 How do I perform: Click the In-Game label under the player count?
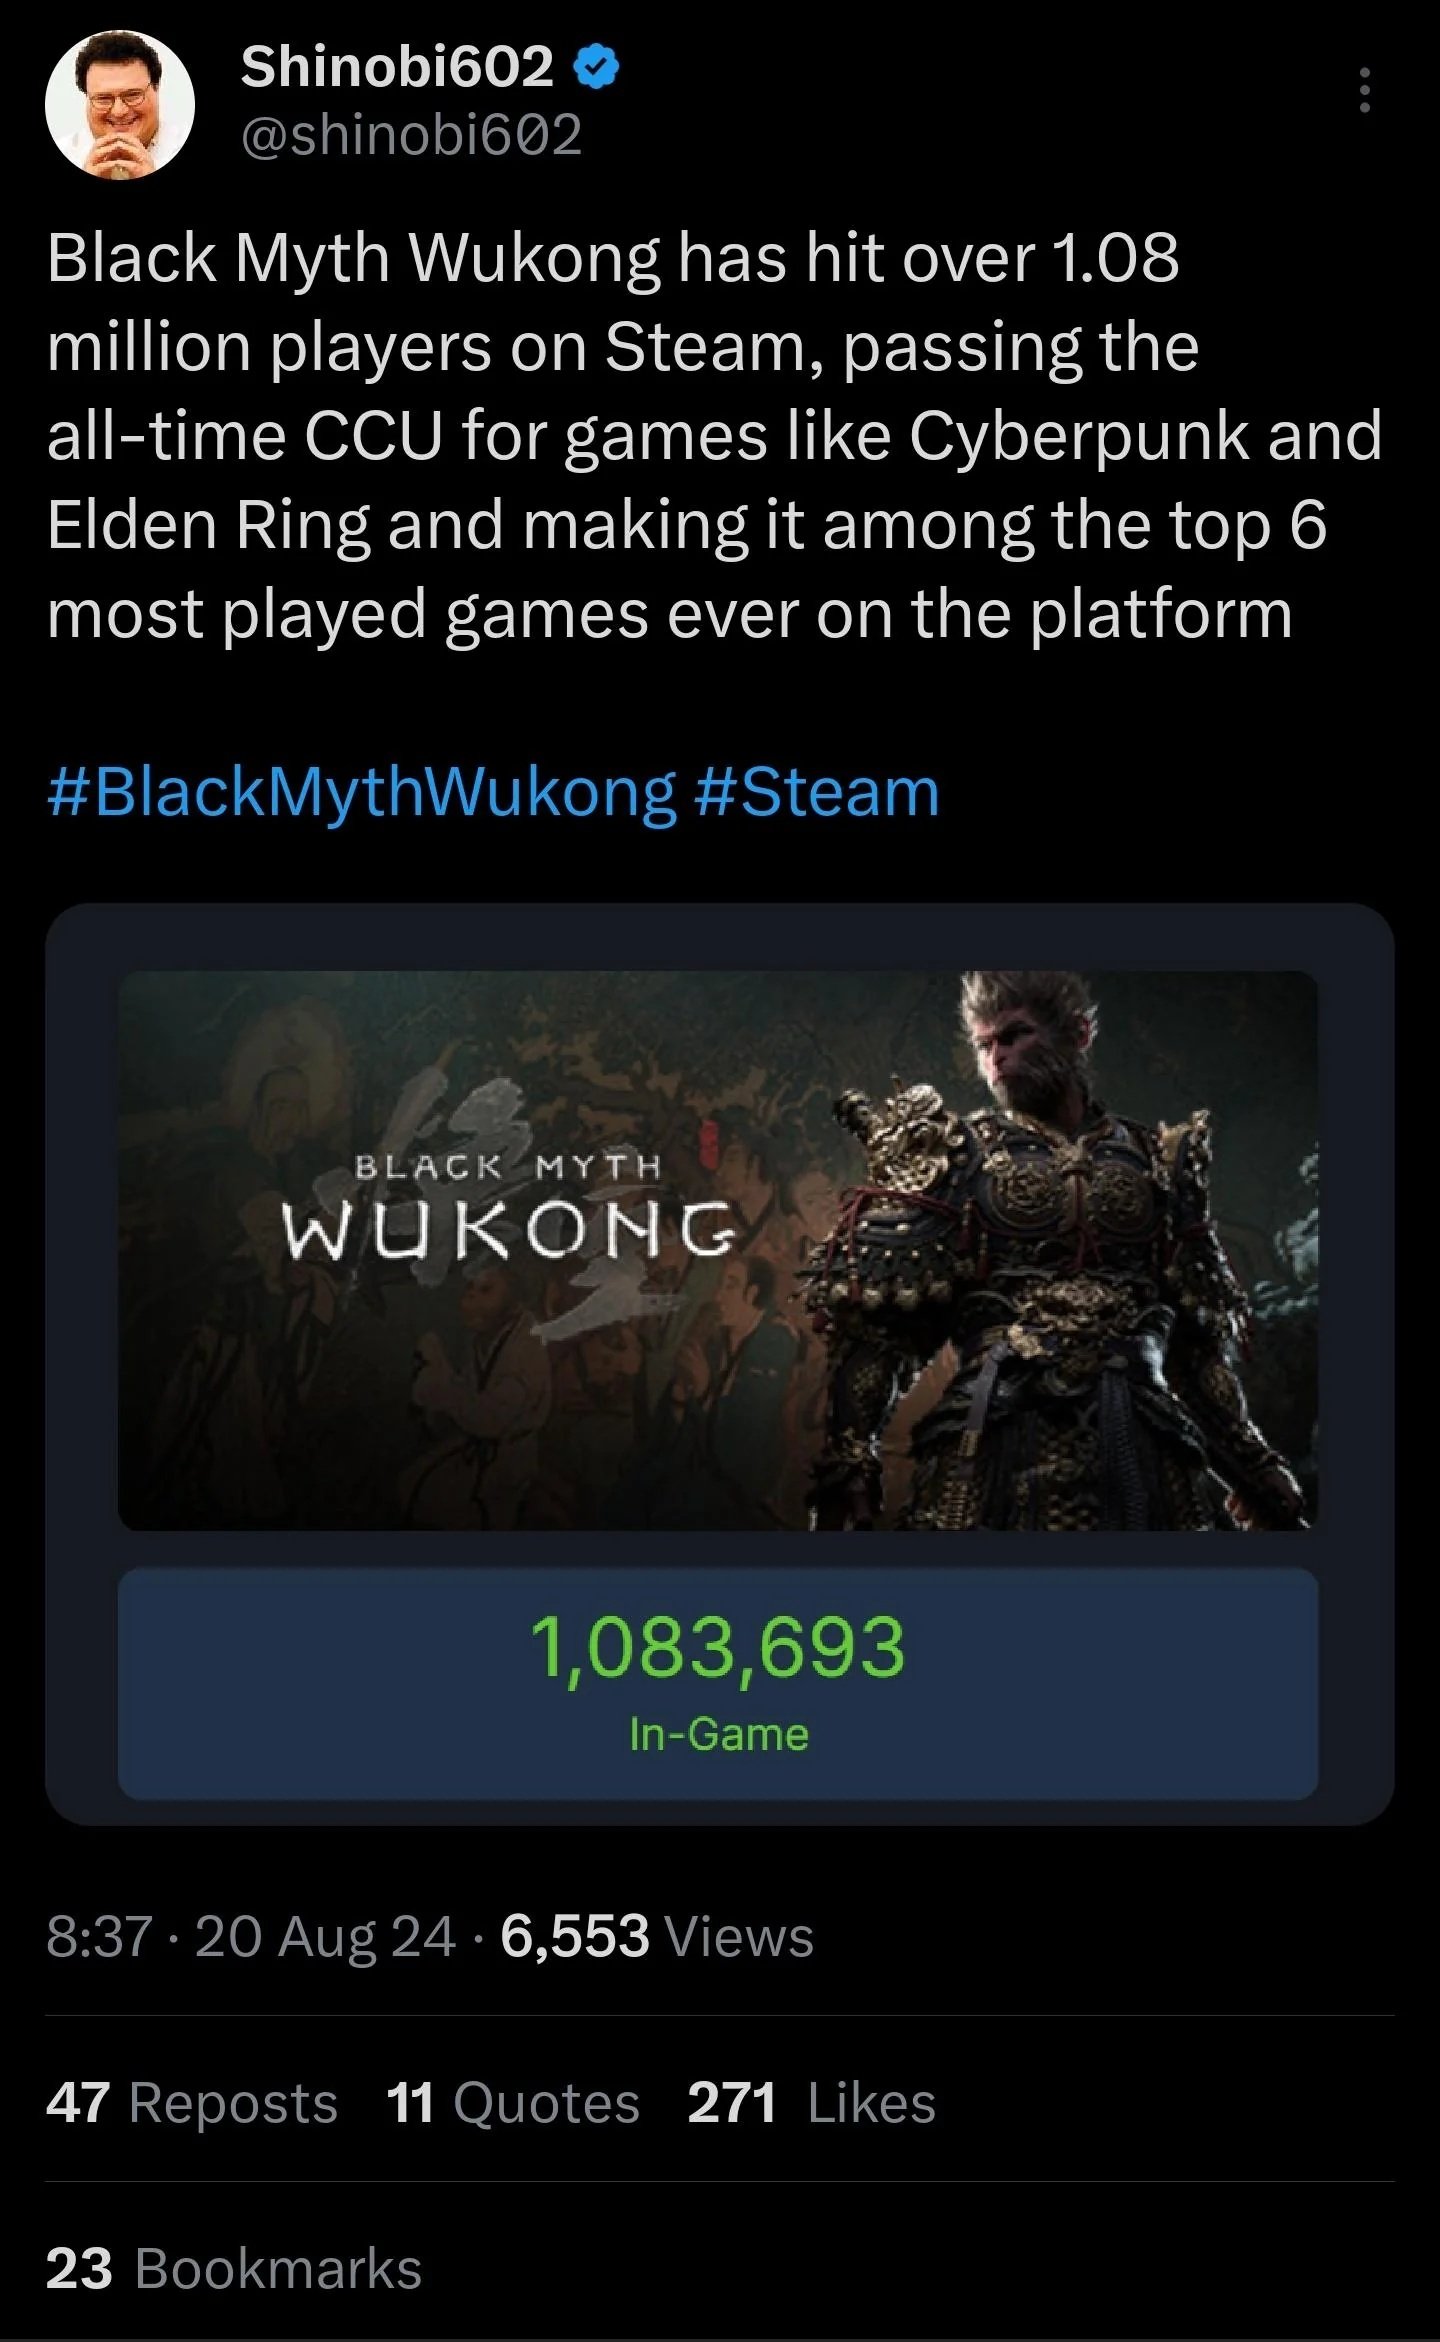pyautogui.click(x=718, y=1735)
